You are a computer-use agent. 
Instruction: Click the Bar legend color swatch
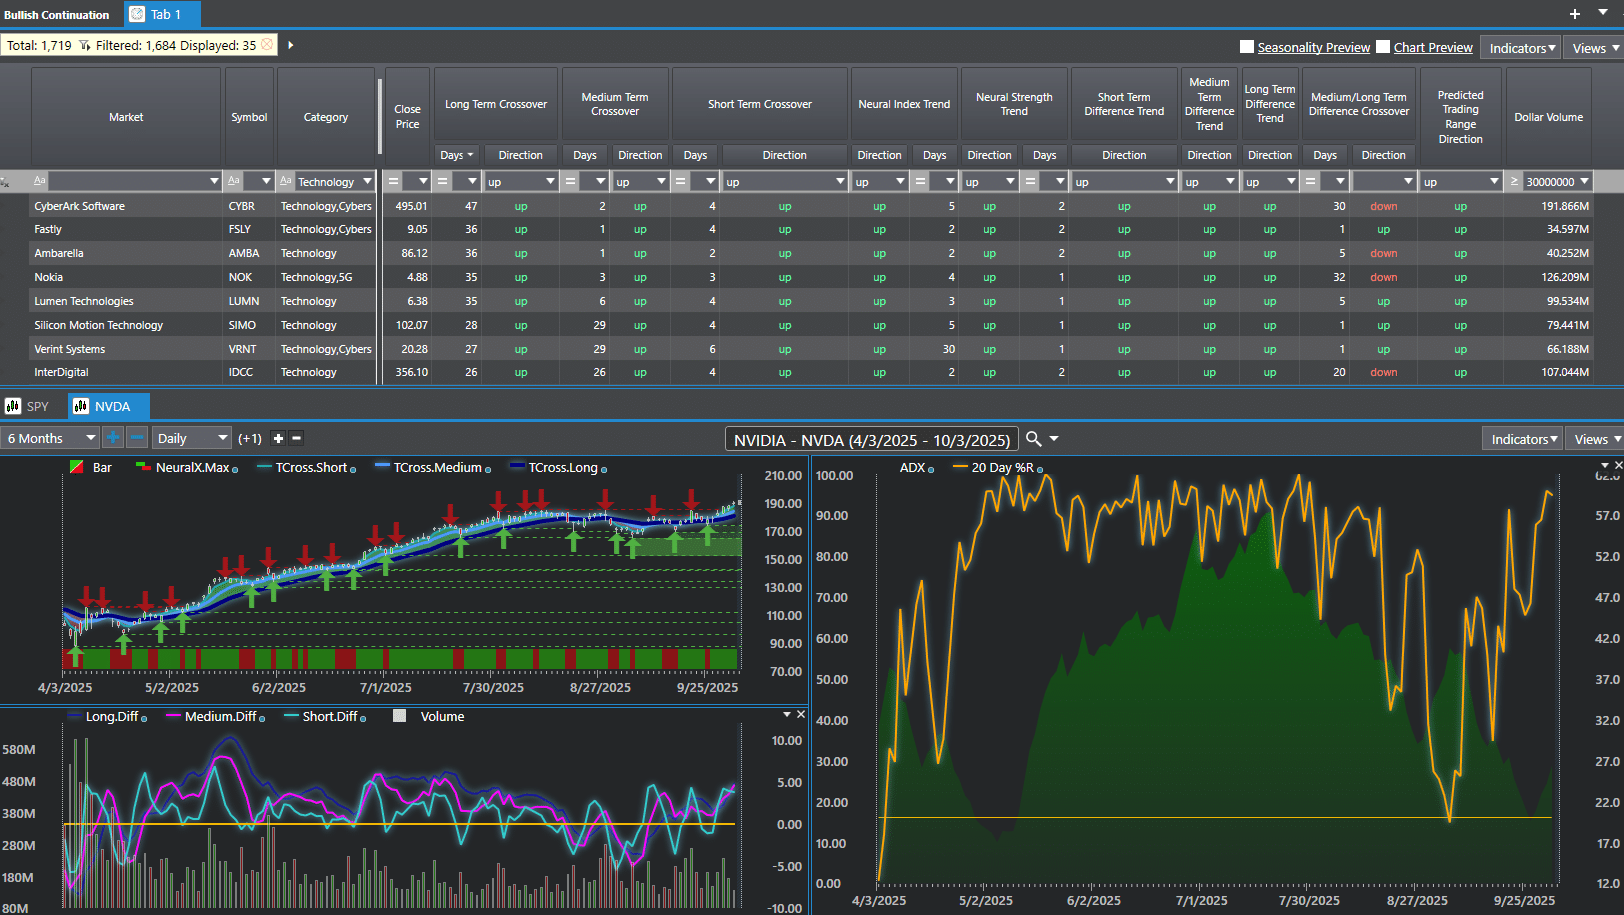point(77,467)
